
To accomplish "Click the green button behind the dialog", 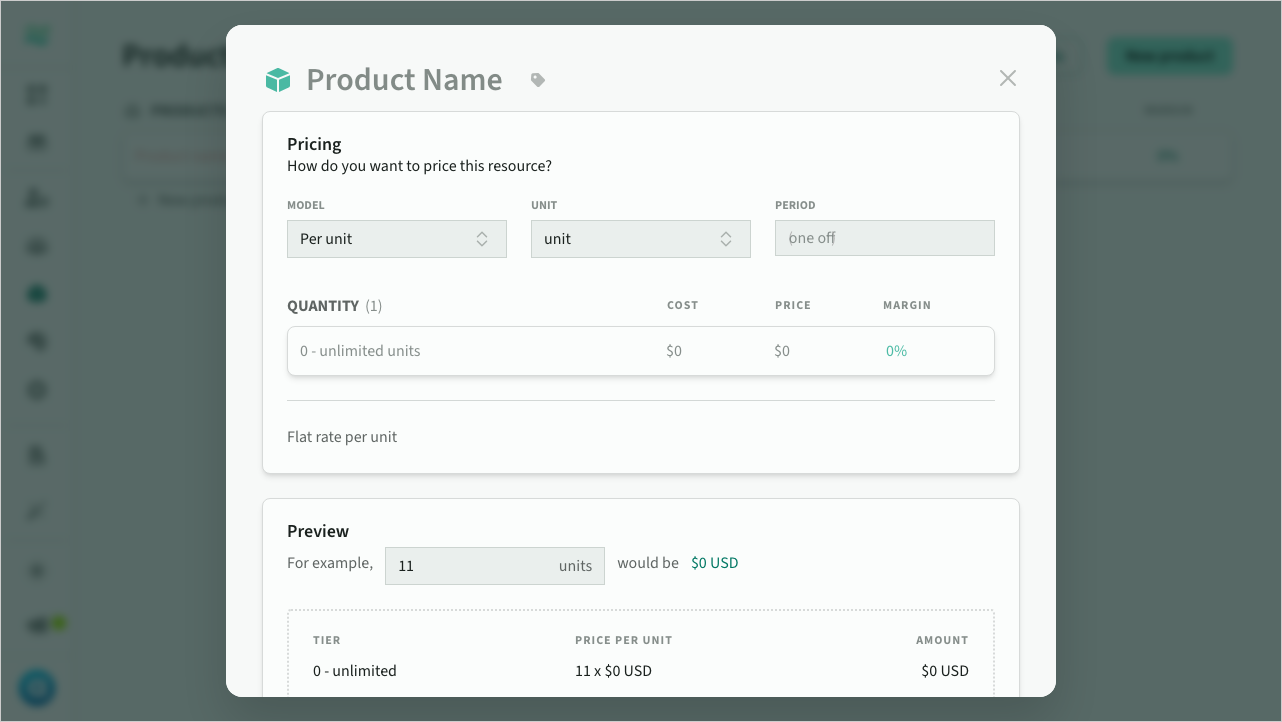I will (1168, 56).
